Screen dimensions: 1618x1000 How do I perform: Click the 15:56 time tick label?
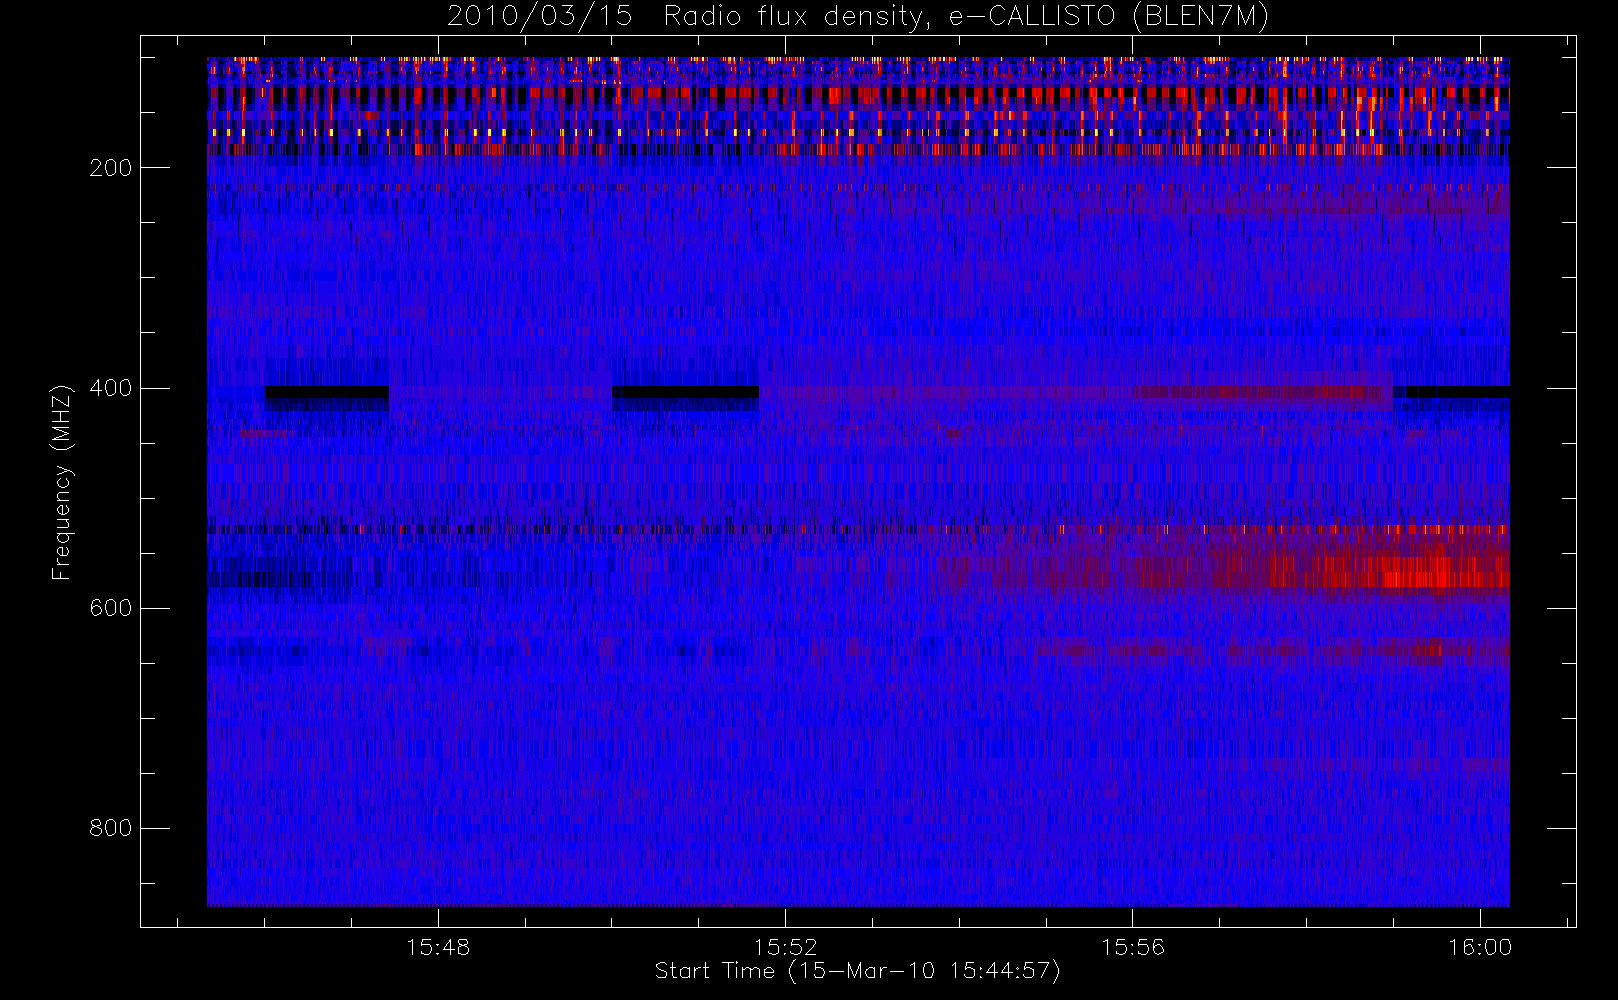coord(1133,947)
